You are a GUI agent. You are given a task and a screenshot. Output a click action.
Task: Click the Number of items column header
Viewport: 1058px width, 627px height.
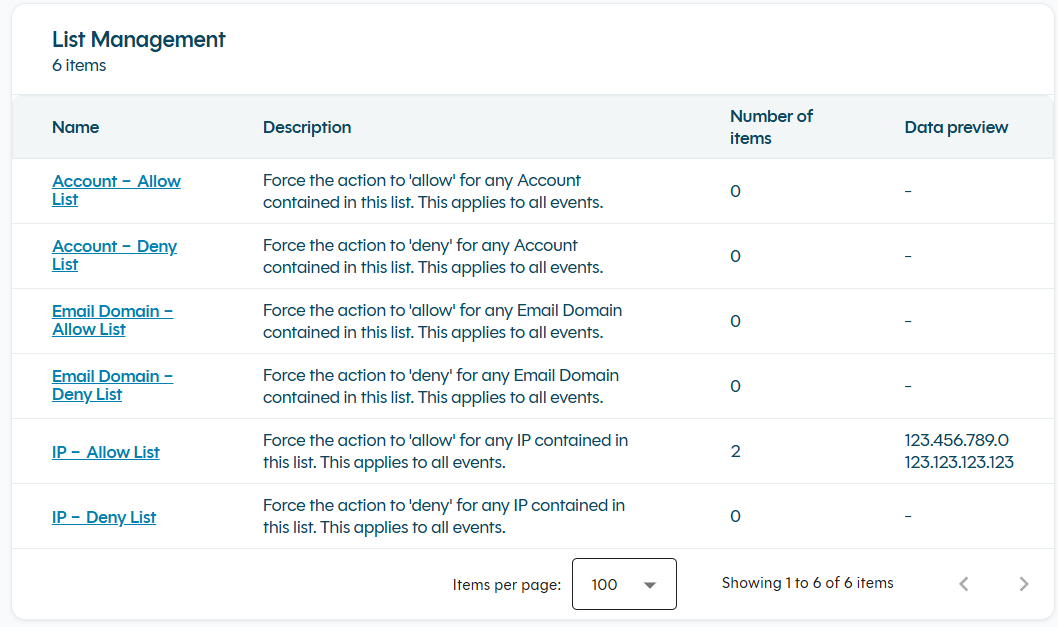tap(771, 127)
